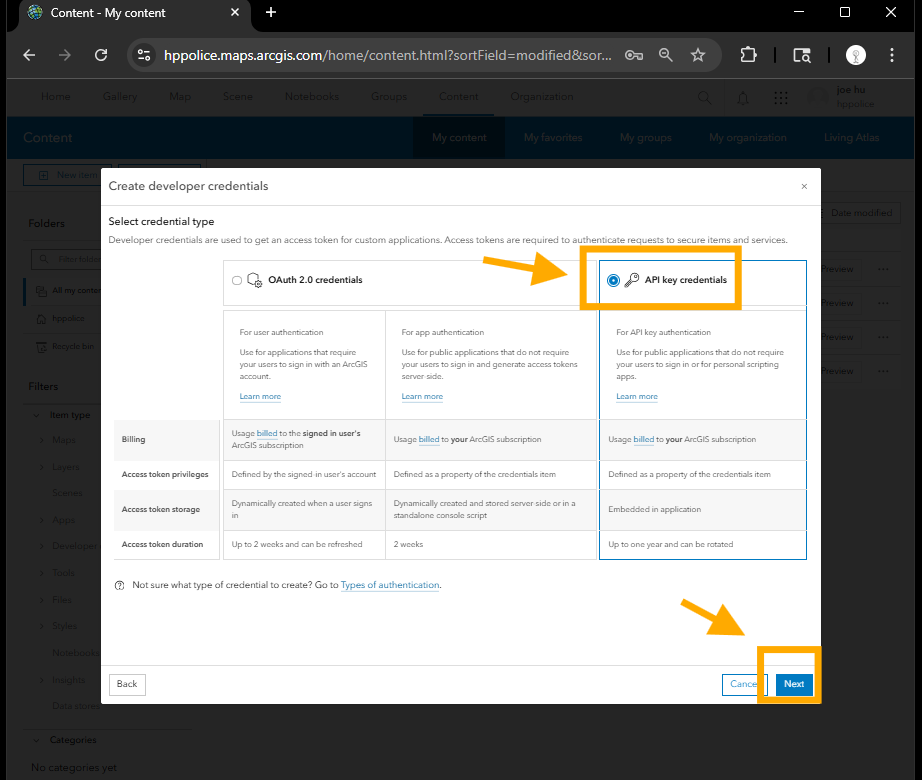The image size is (922, 780).
Task: Click the ArcGIS search magnifier icon
Action: click(x=704, y=98)
